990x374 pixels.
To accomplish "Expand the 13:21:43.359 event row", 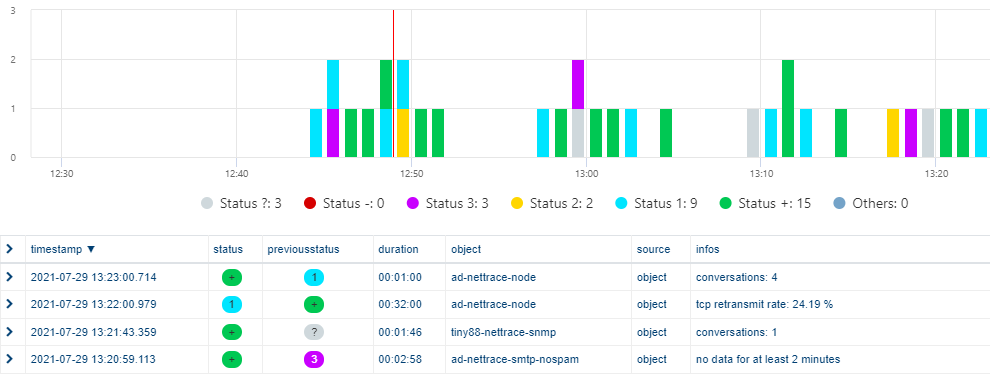I will click(9, 332).
